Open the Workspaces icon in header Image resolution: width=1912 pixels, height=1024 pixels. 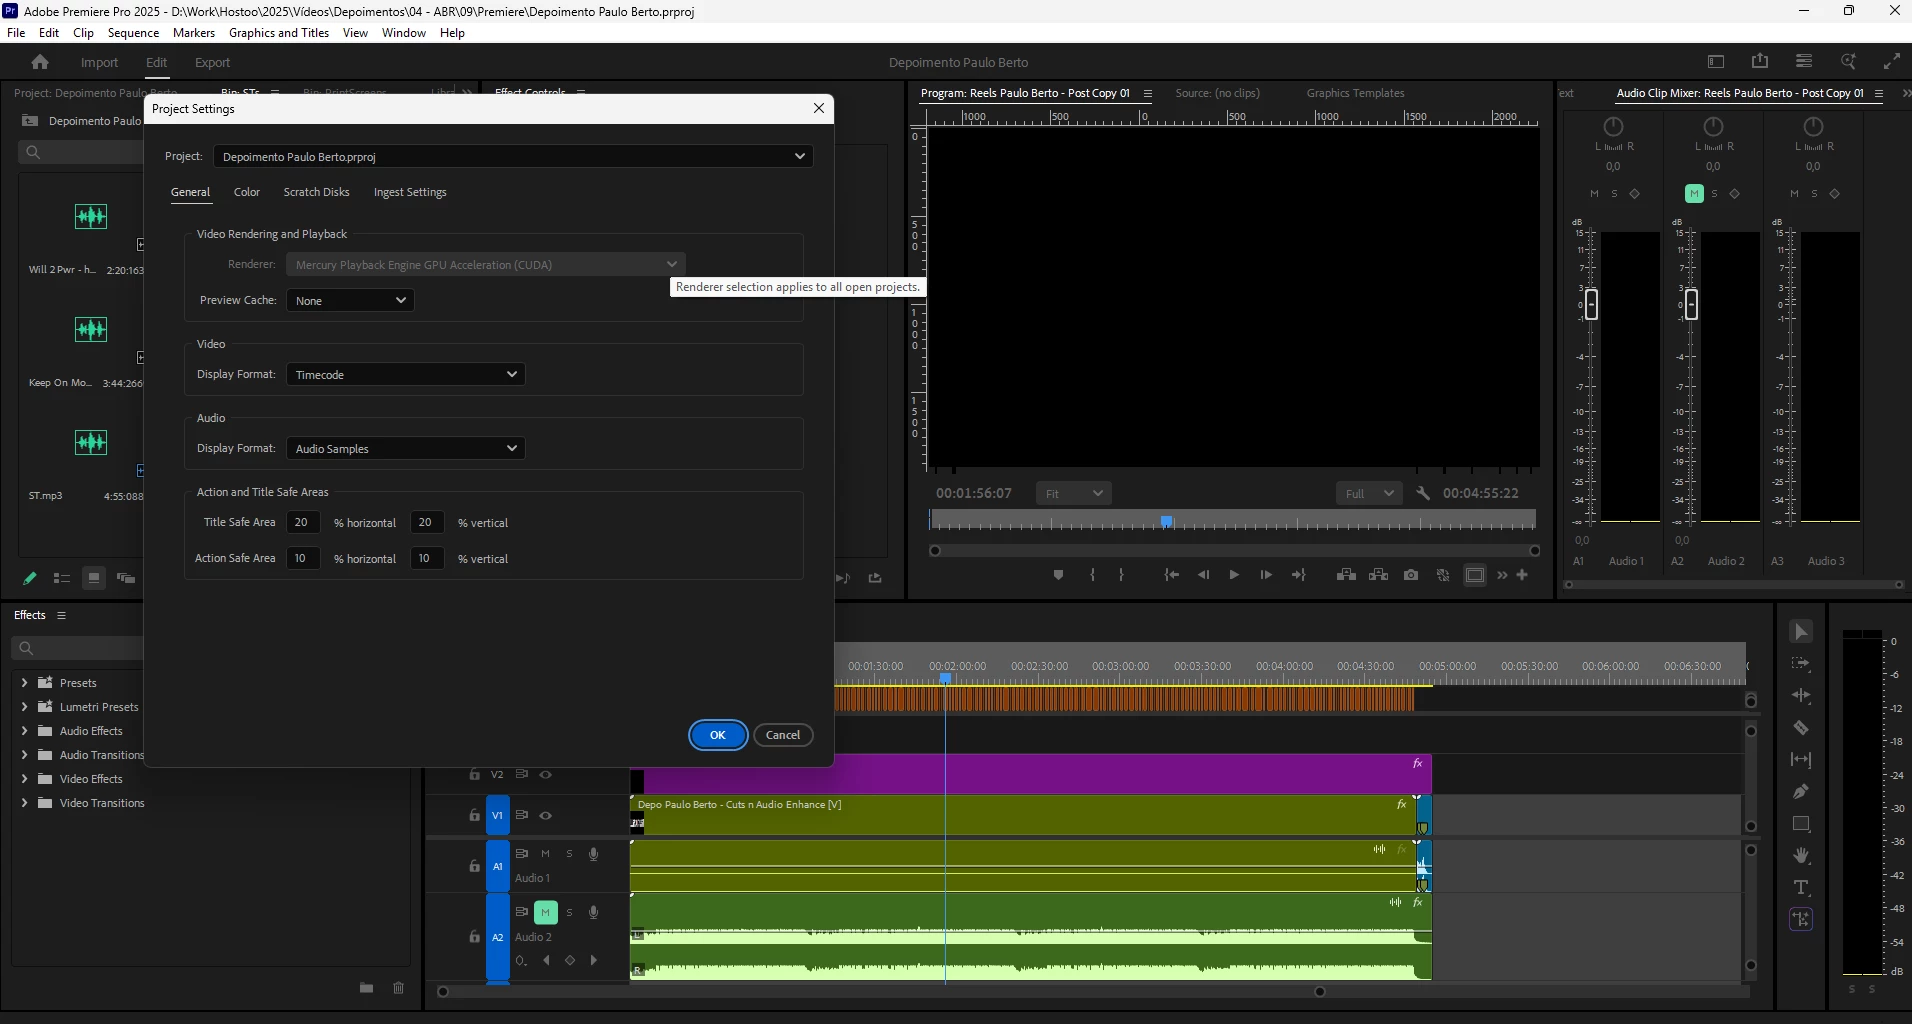pos(1804,61)
